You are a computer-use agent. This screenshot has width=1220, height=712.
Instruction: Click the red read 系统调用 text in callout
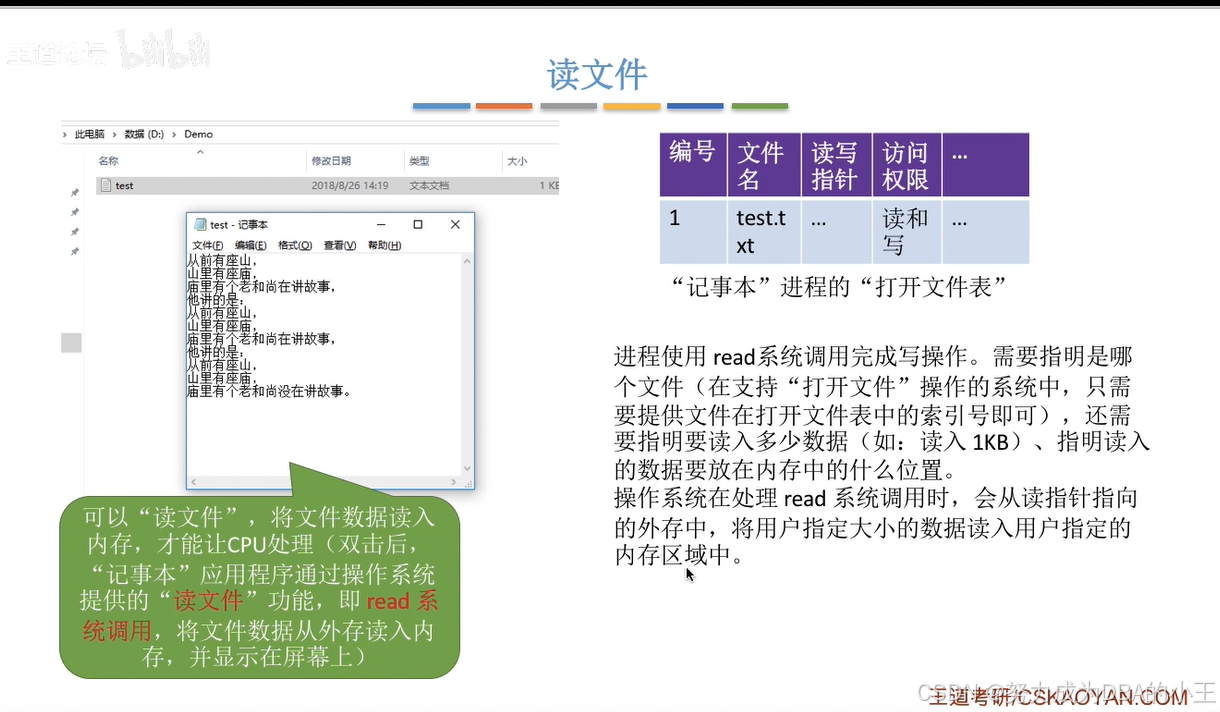tap(260, 616)
